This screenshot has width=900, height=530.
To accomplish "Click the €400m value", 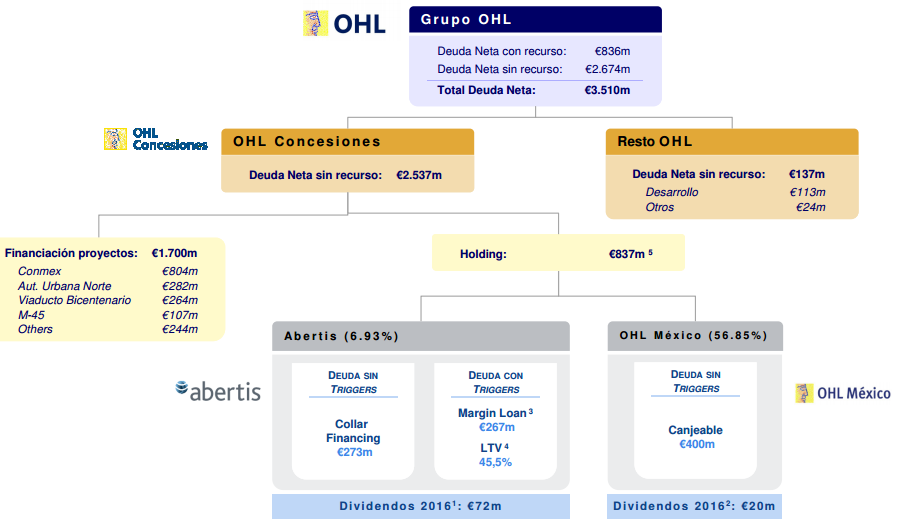I will (x=697, y=444).
